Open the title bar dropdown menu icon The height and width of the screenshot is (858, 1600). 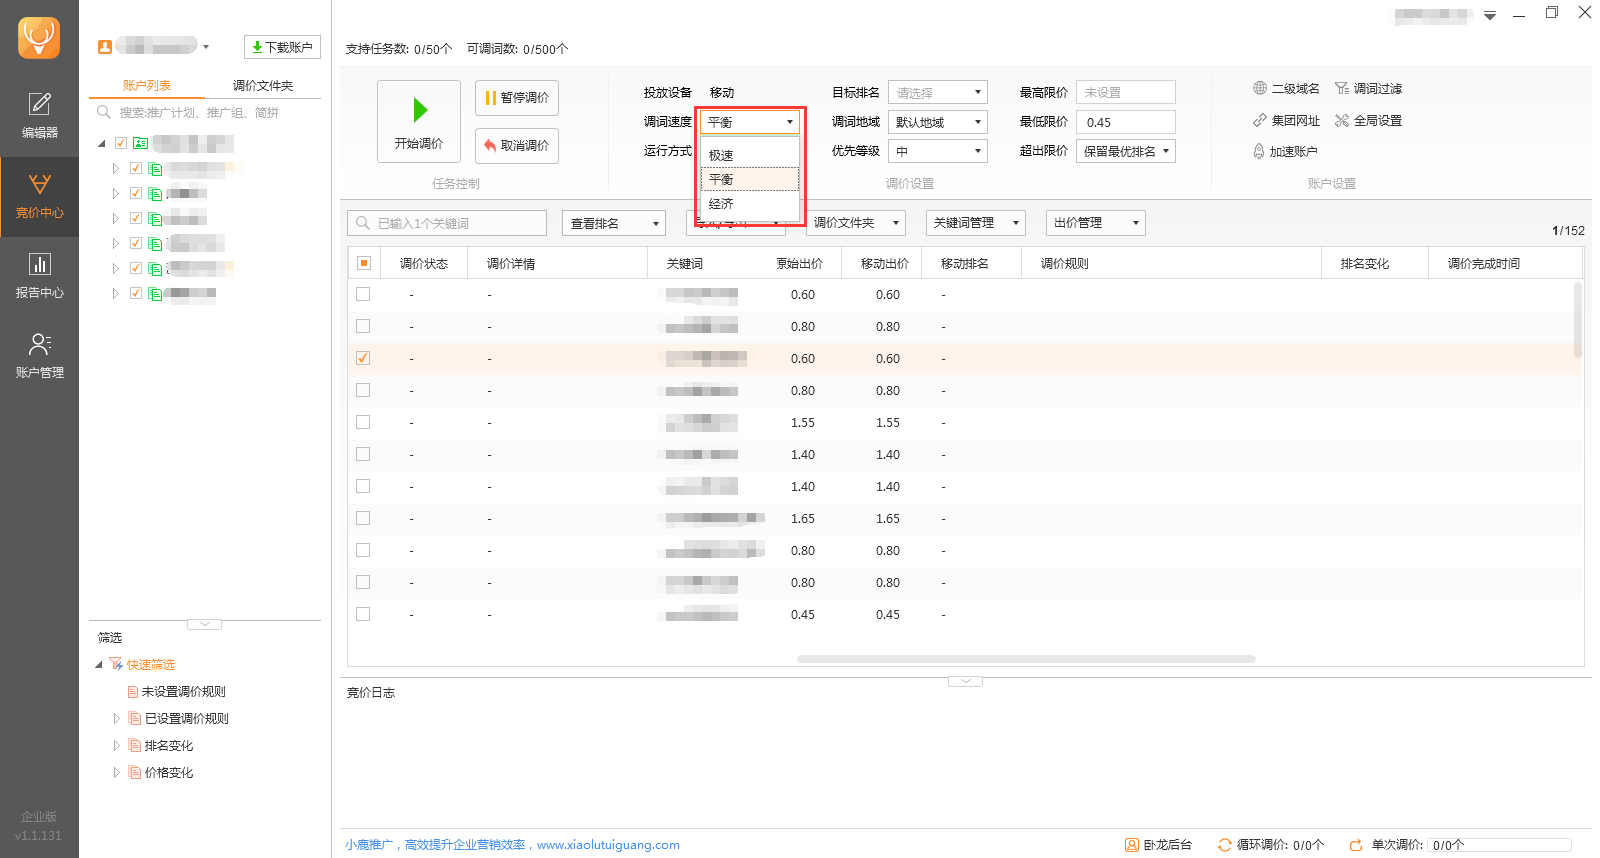point(1490,15)
